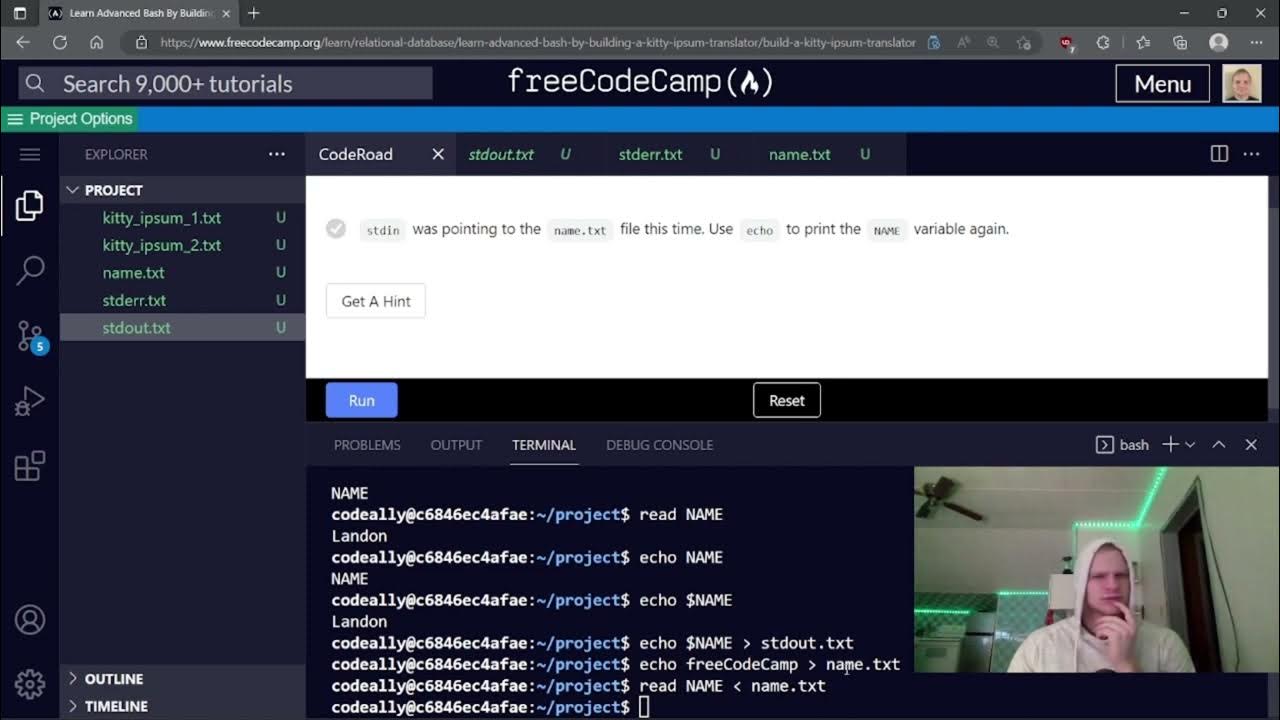Screen dimensions: 1280x720
Task: Open editor more actions ellipsis
Action: click(1251, 154)
